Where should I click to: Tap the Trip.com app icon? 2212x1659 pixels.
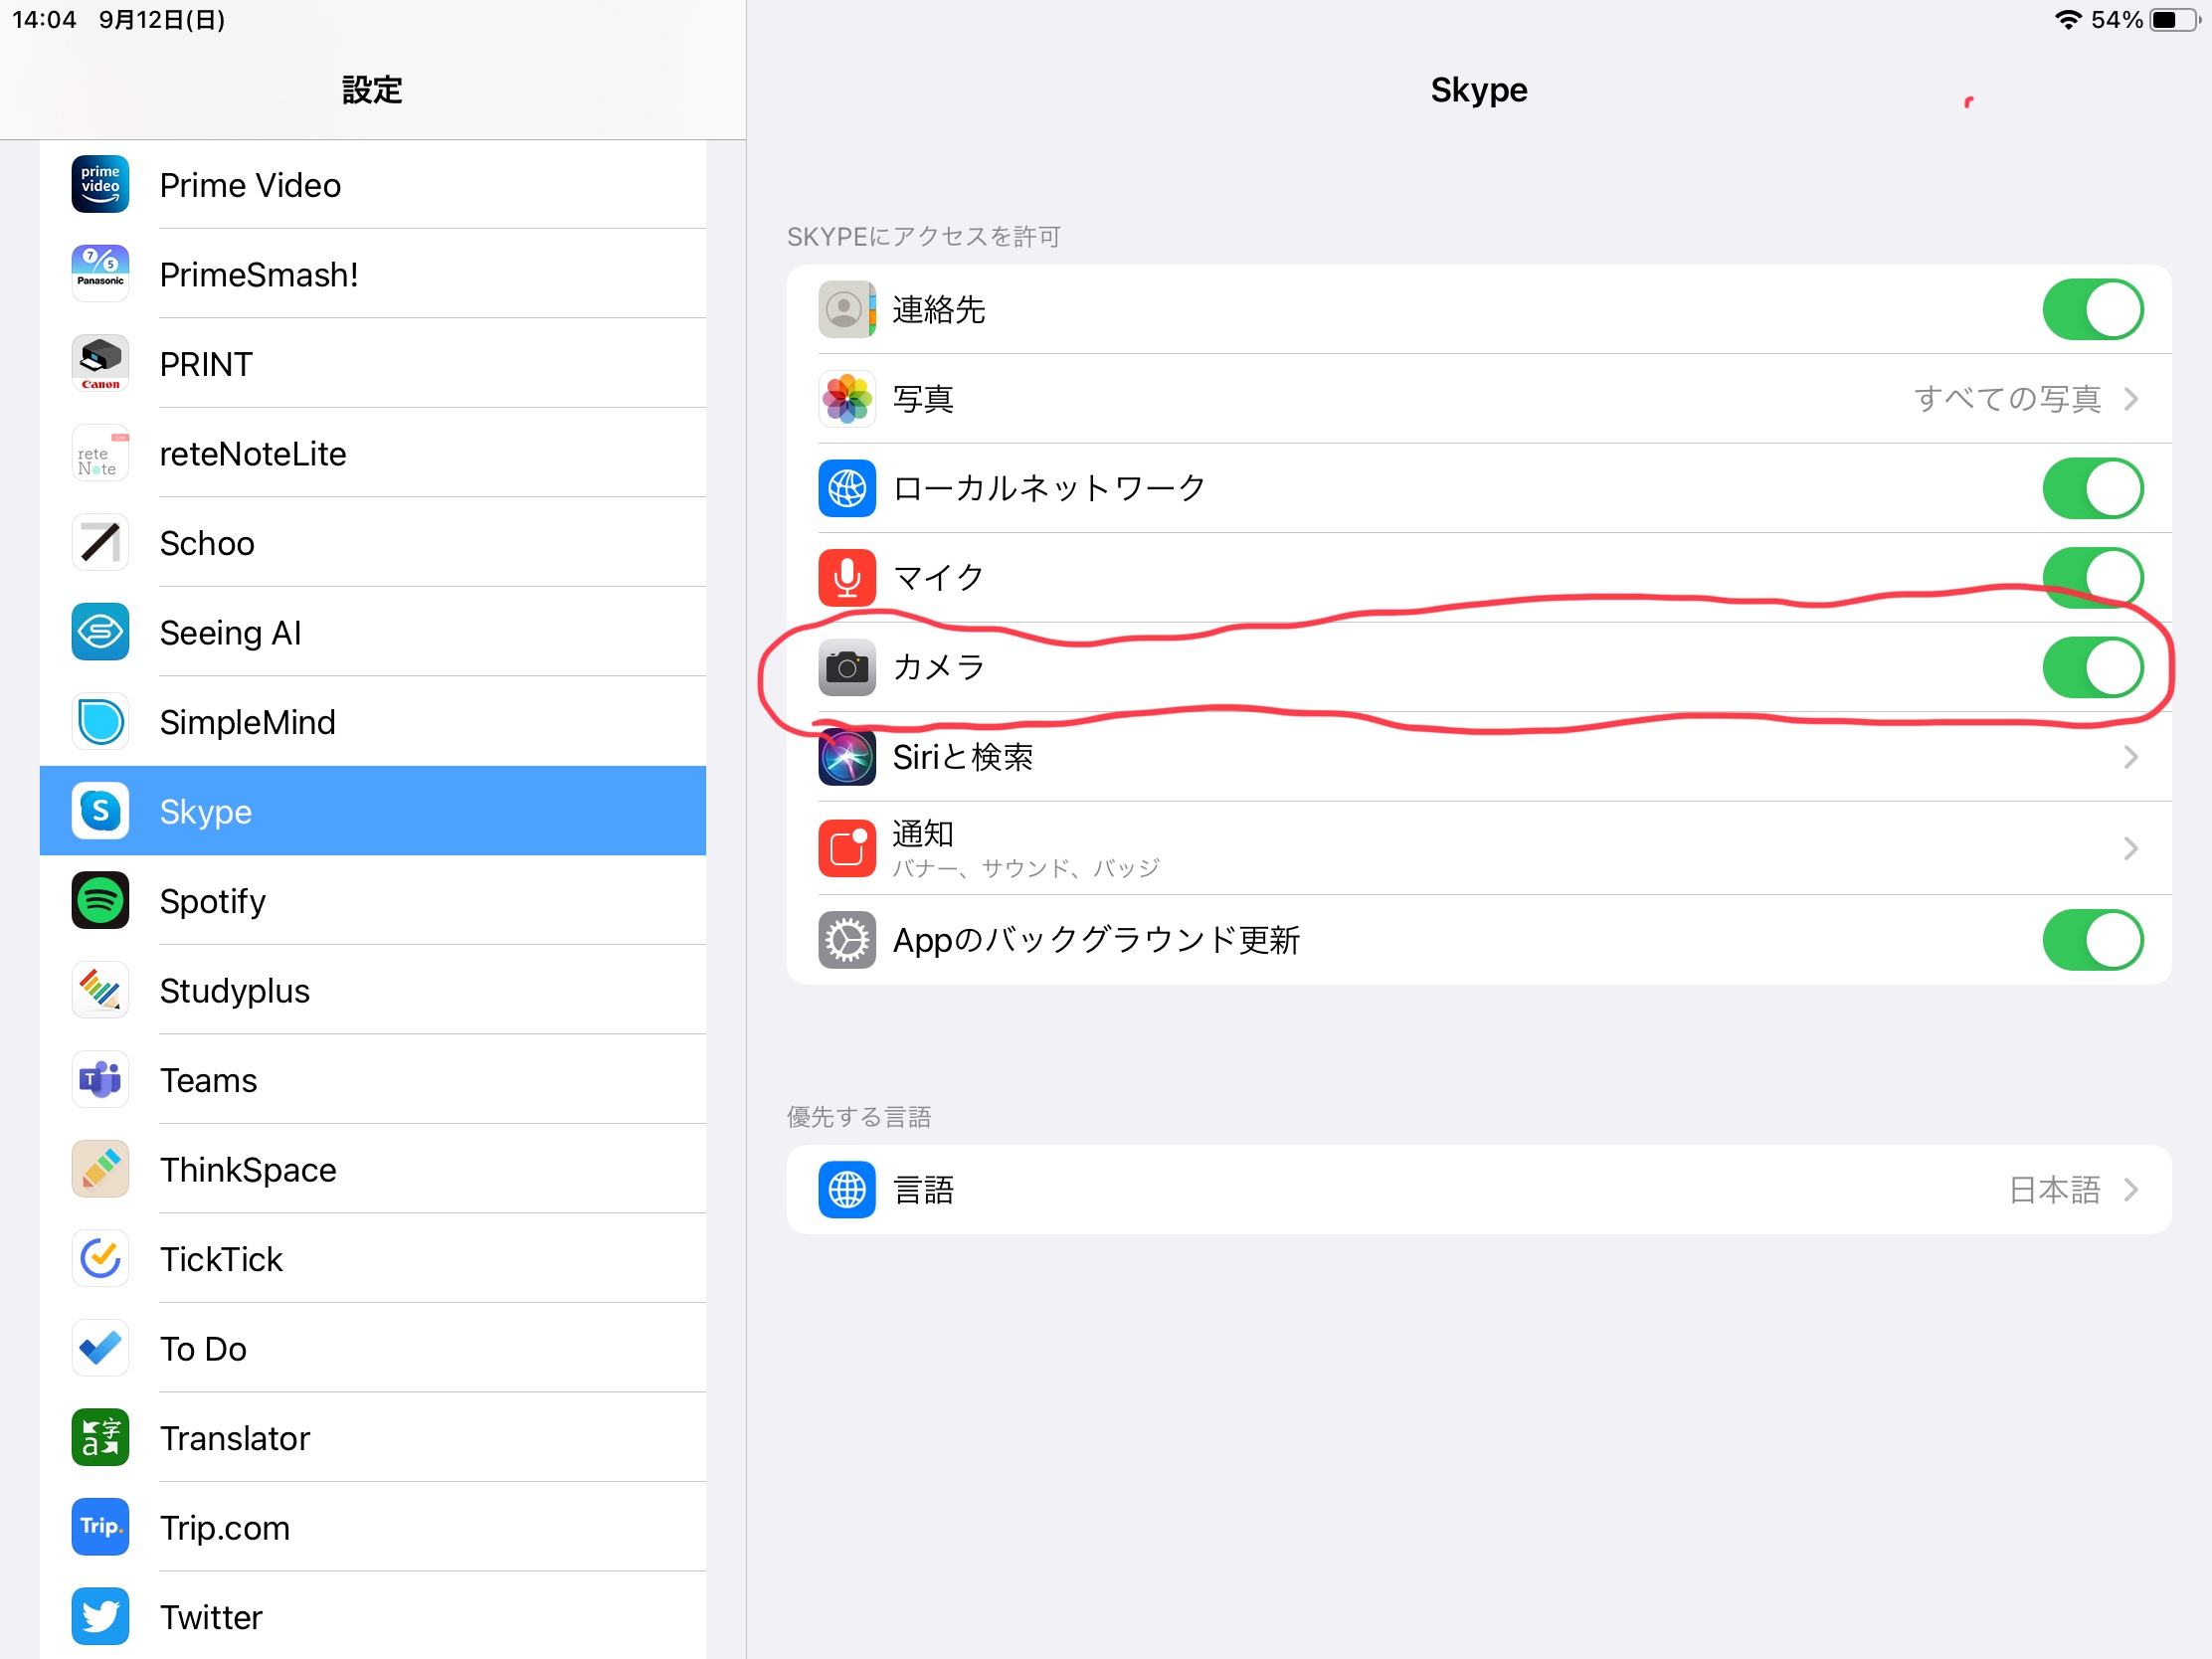100,1526
